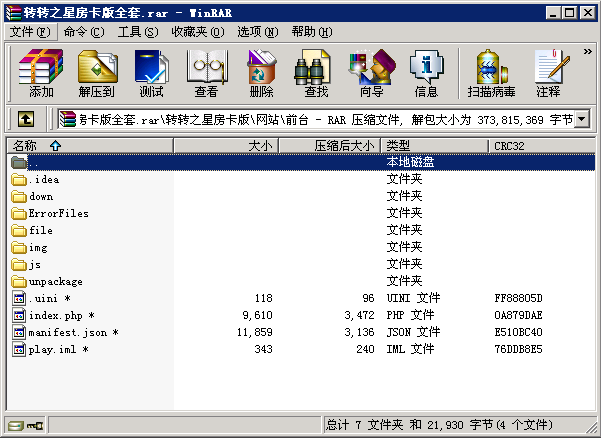Select the unpackage folder

(x=55, y=281)
